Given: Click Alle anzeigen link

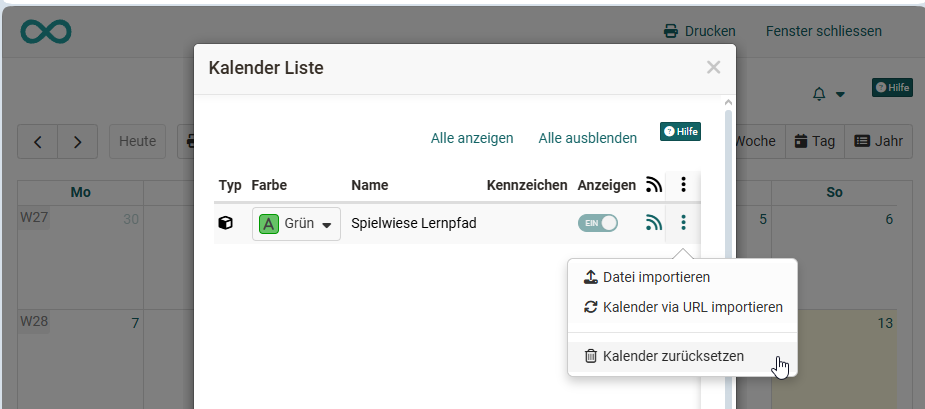Looking at the screenshot, I should (x=472, y=138).
